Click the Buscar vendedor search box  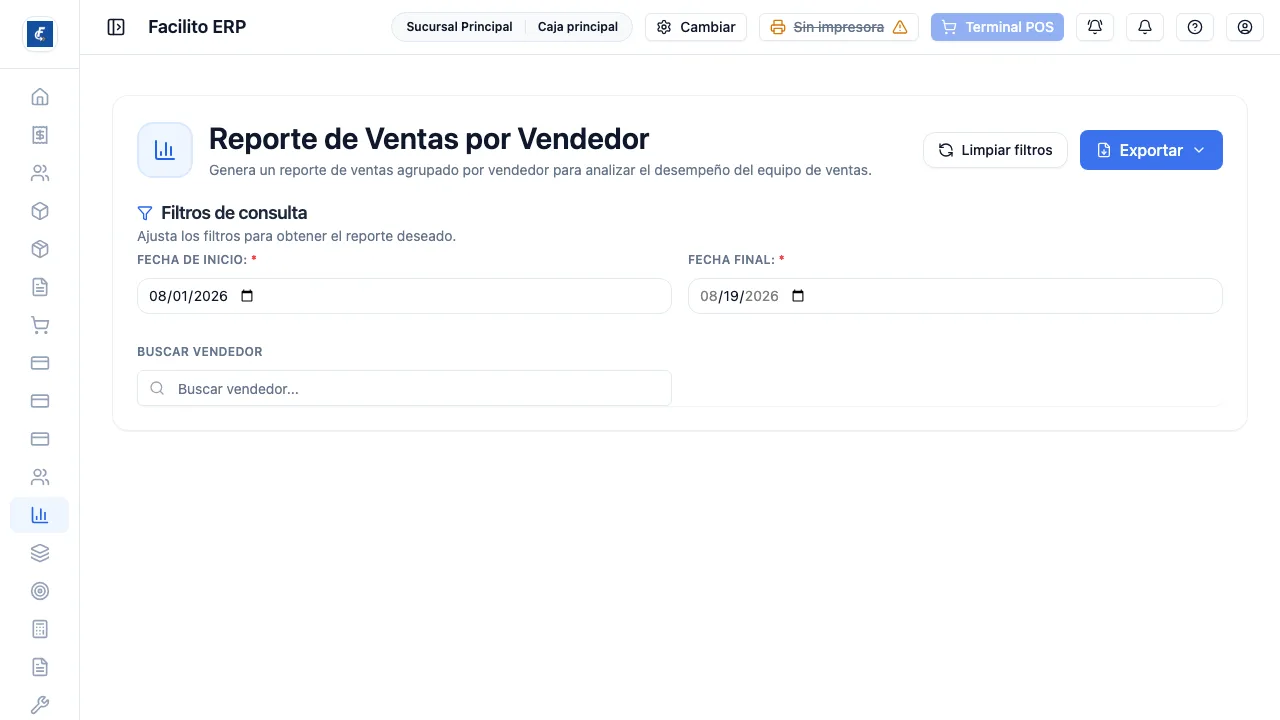tap(404, 389)
